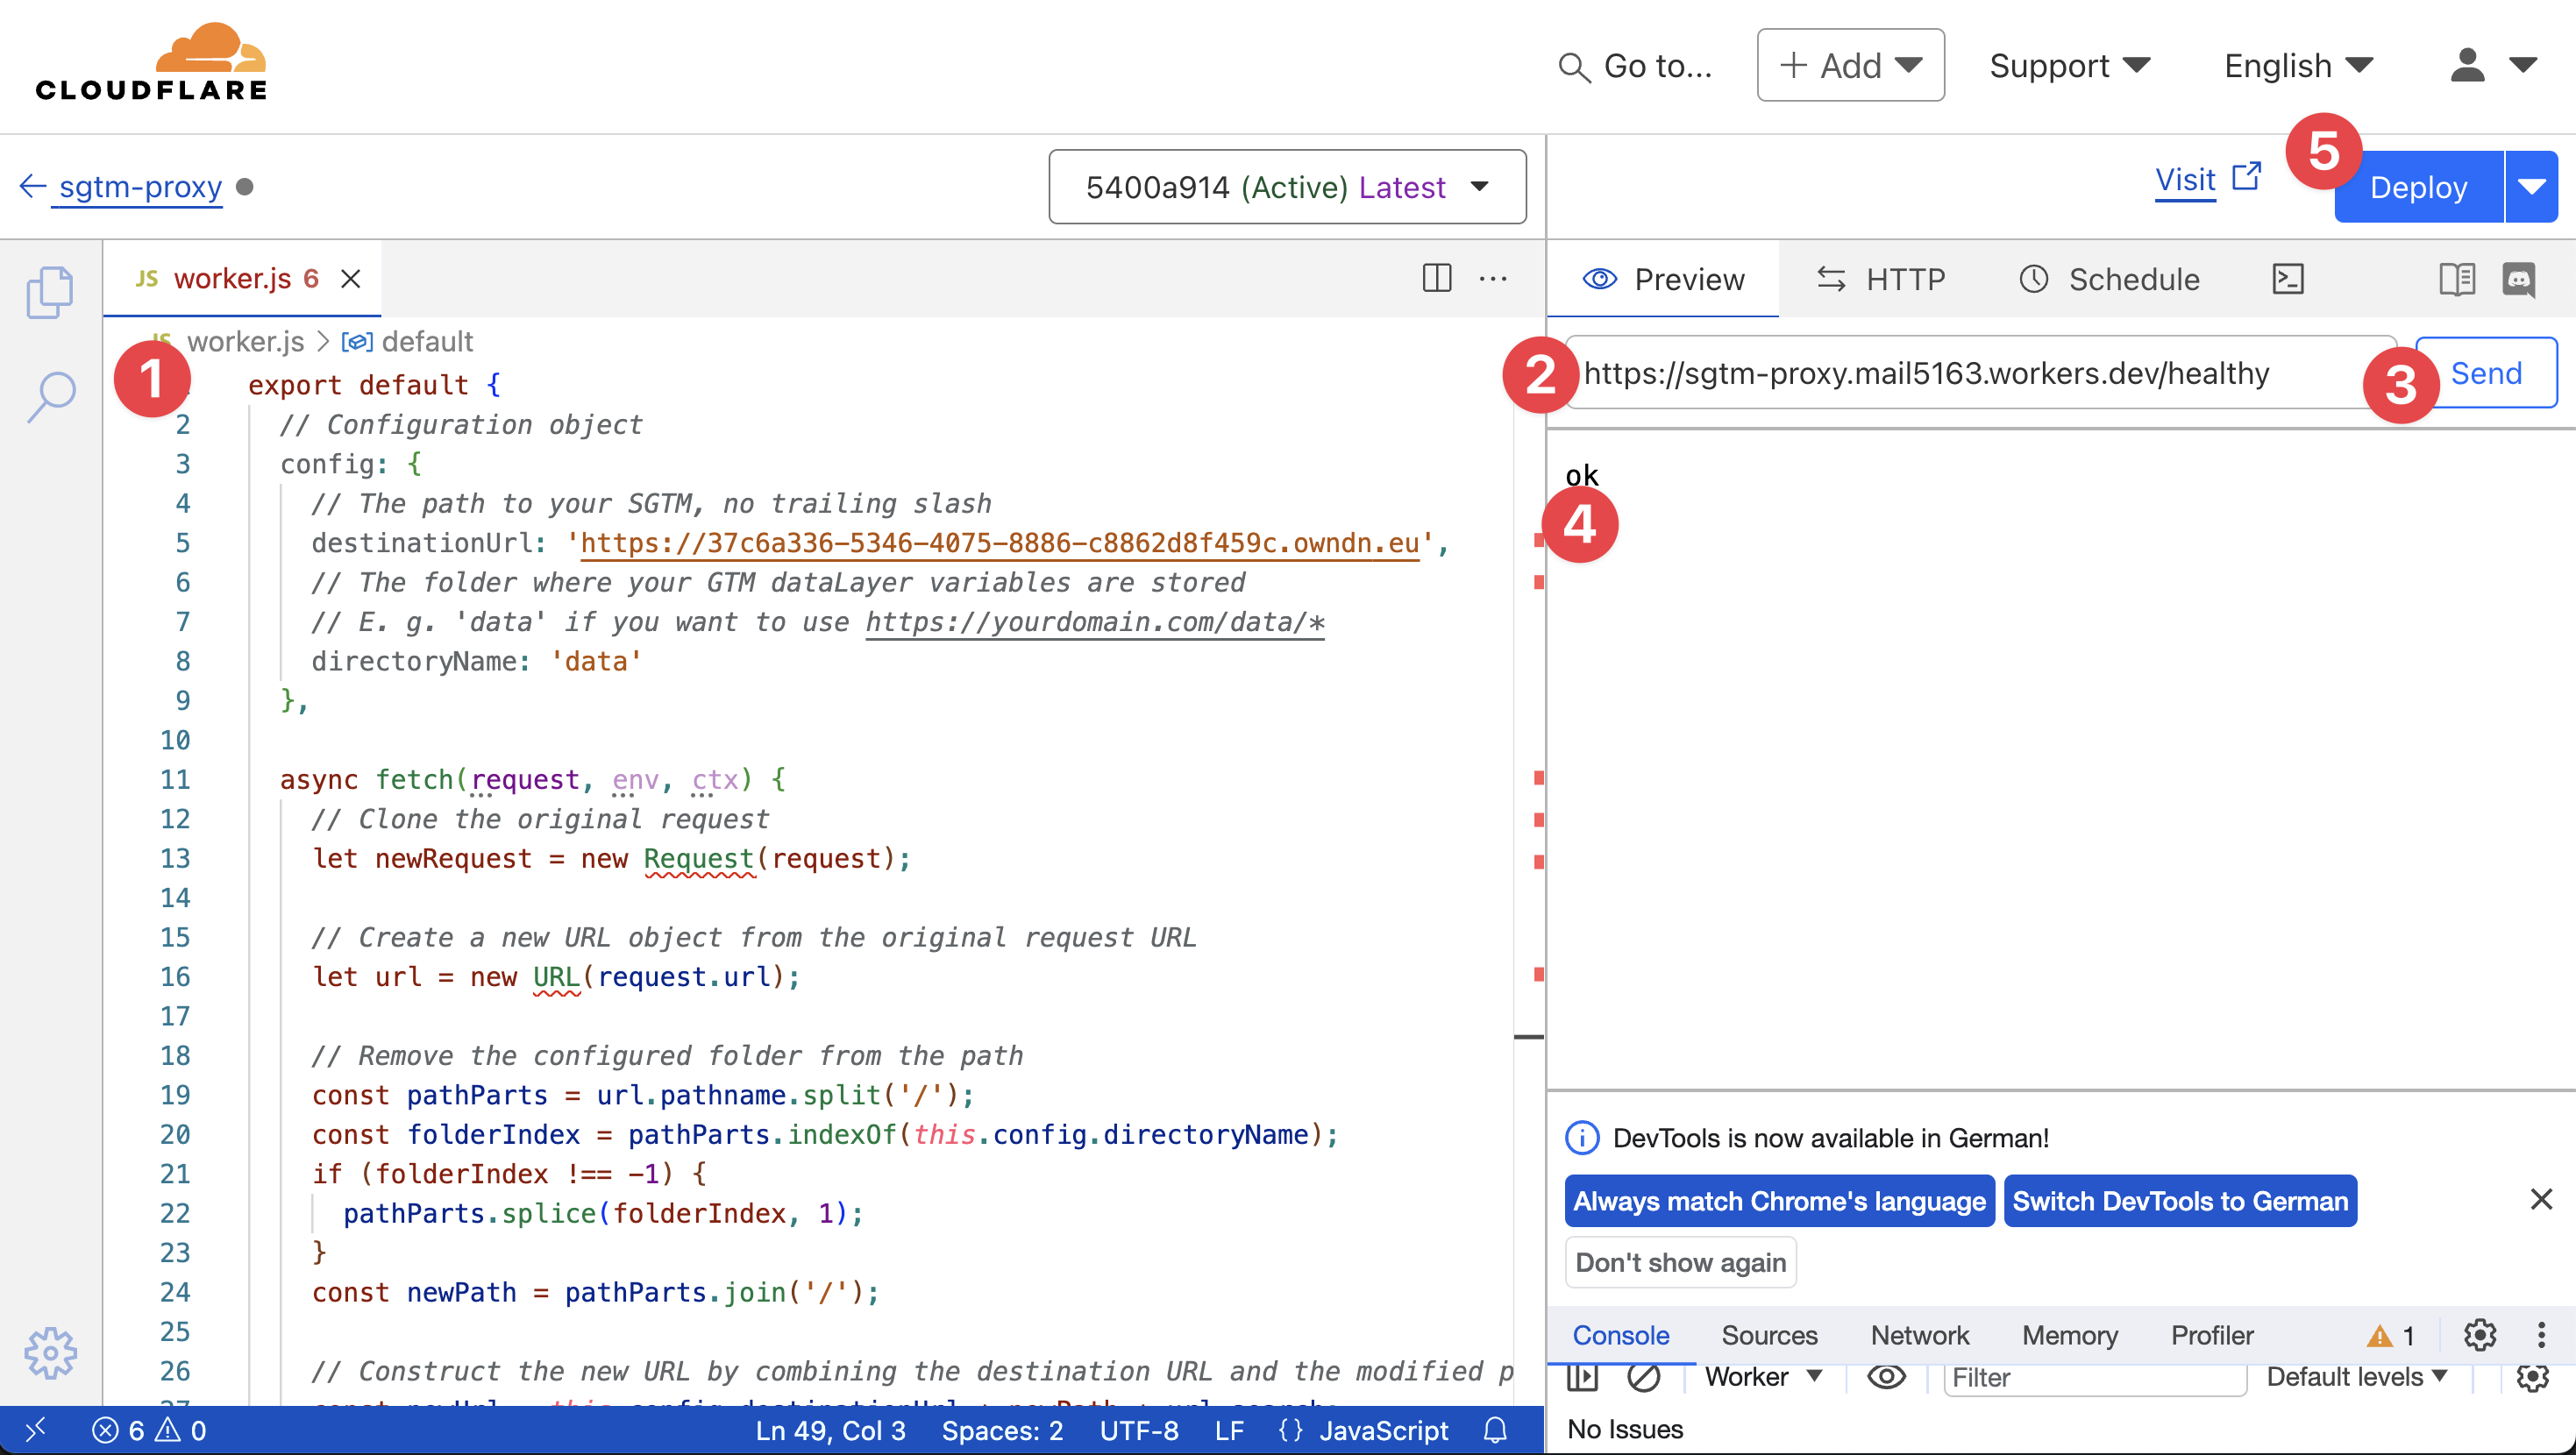Open the Discord community icon
Image resolution: width=2576 pixels, height=1455 pixels.
tap(2518, 279)
